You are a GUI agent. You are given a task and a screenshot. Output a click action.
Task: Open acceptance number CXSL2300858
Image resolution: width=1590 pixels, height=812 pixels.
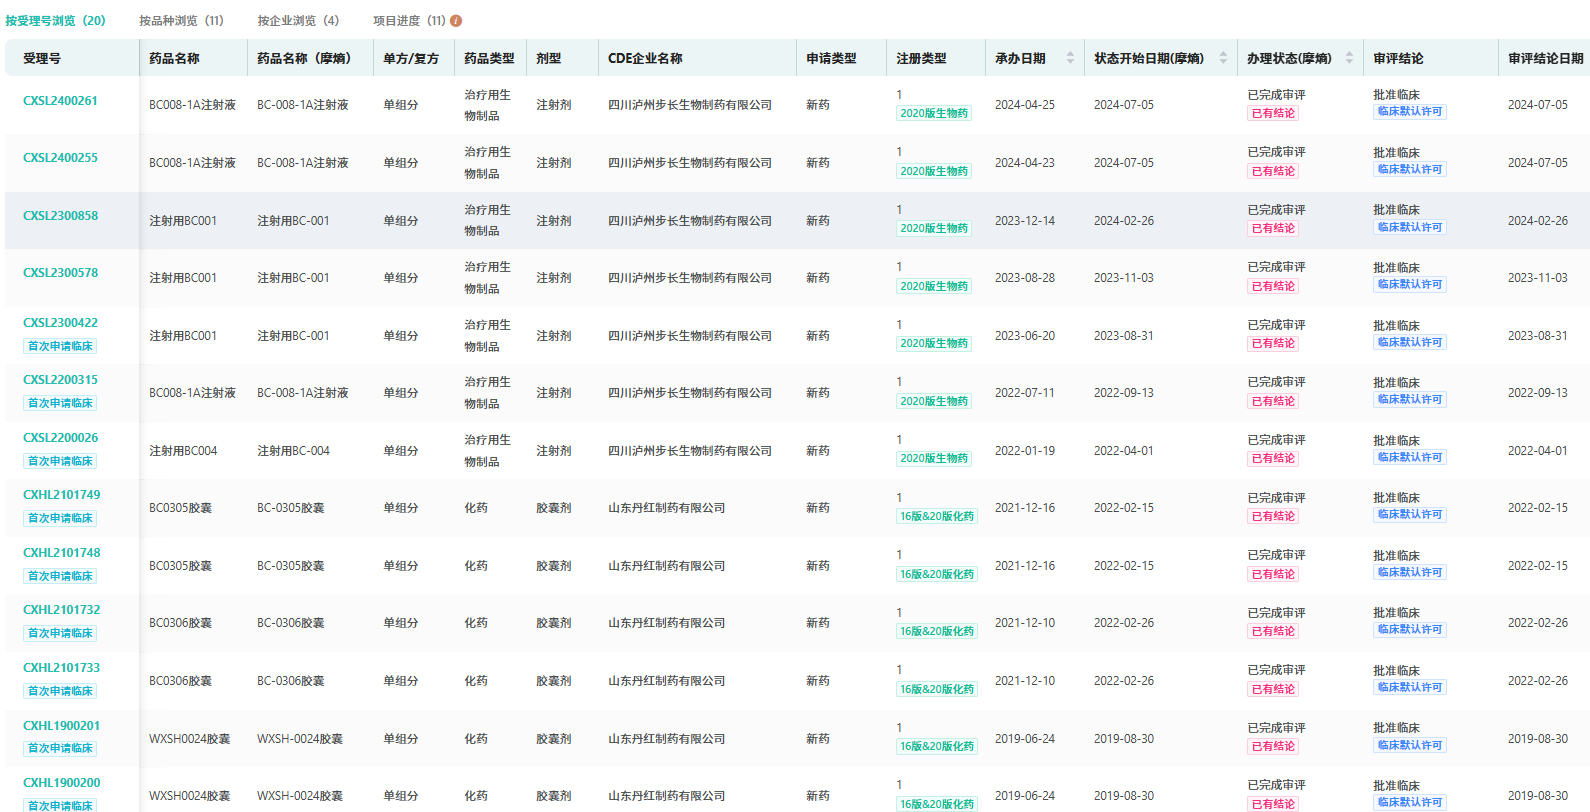click(61, 216)
